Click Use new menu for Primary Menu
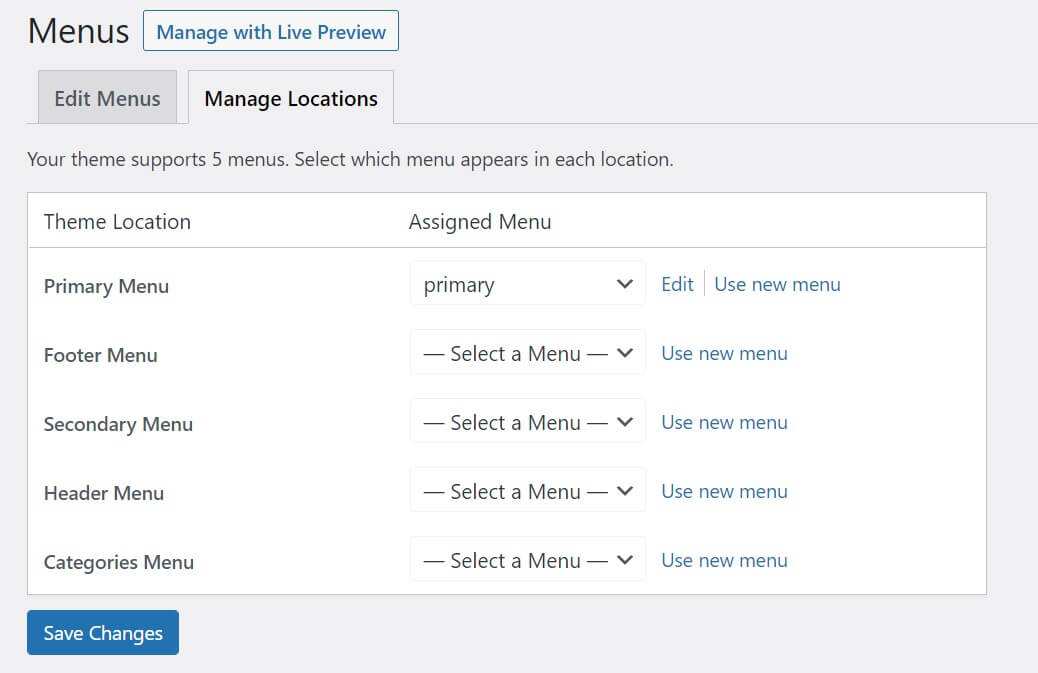1038x673 pixels. [777, 284]
